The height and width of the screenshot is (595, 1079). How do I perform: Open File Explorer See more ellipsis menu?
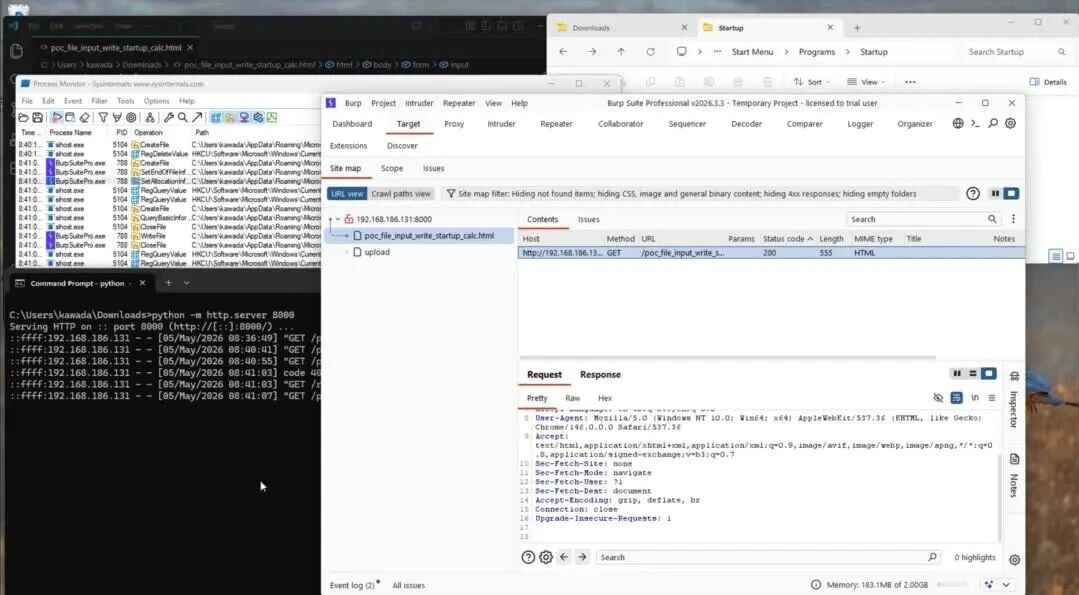(910, 82)
